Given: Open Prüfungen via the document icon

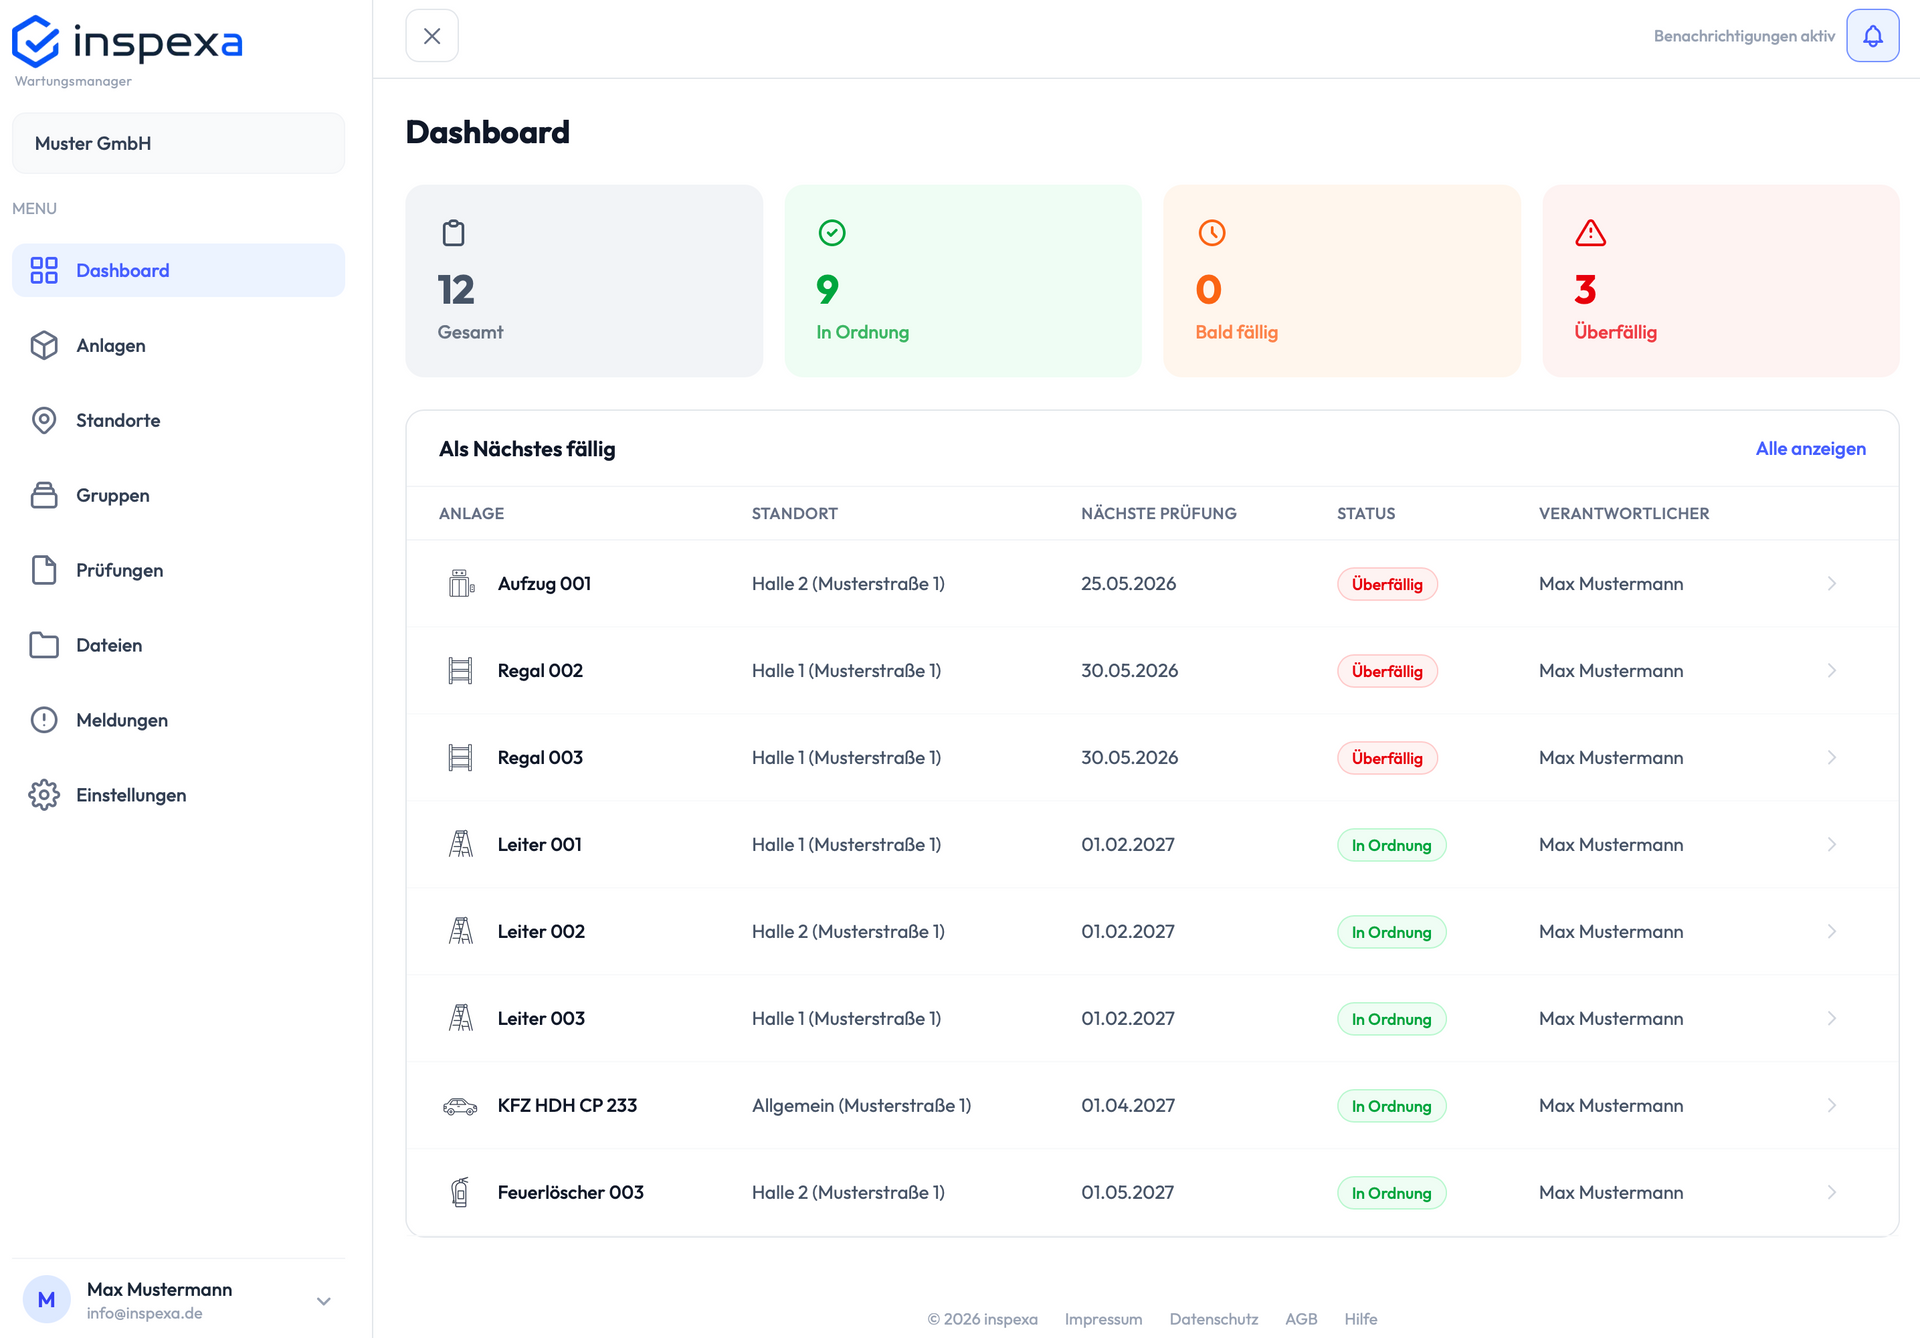Looking at the screenshot, I should coord(44,570).
